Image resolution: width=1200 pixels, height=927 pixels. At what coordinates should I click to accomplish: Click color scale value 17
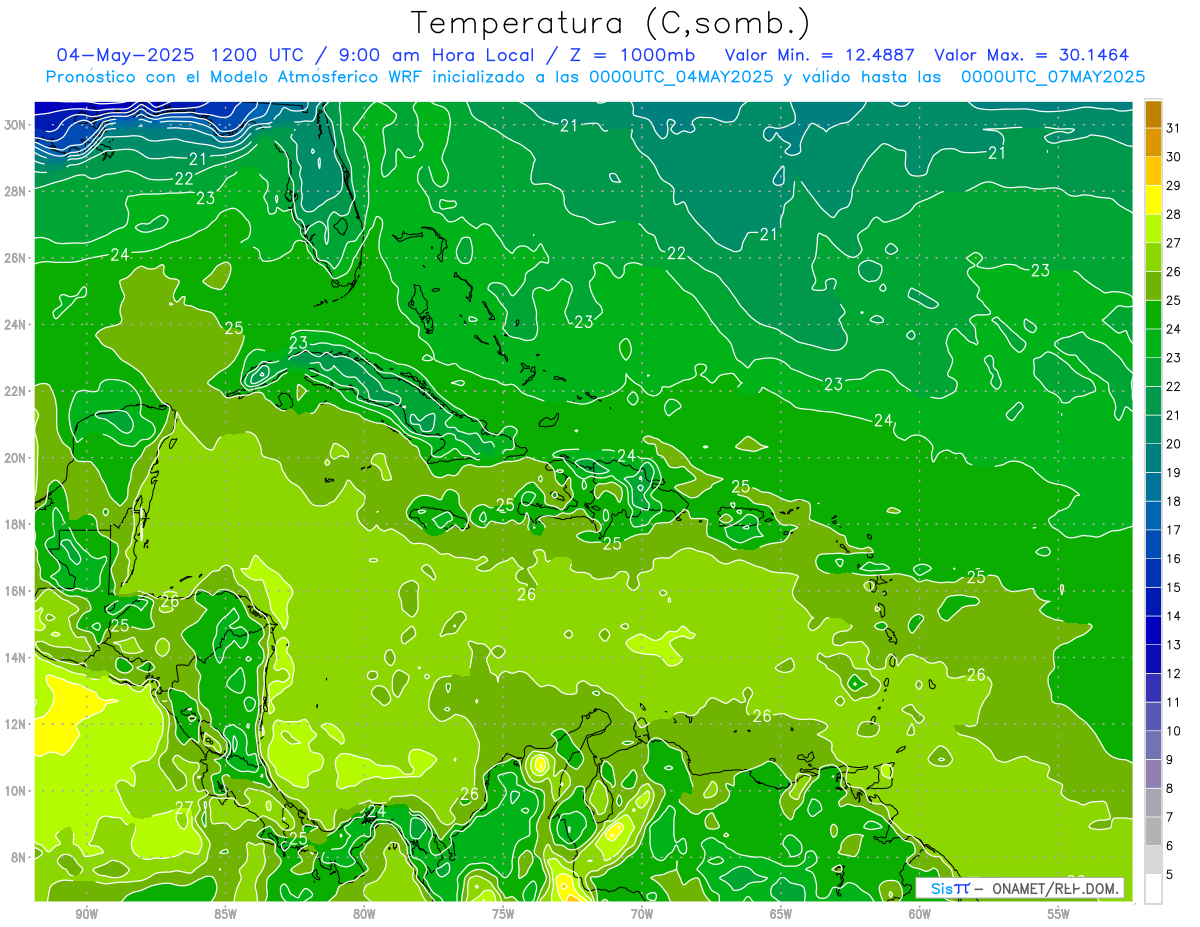coord(1173,530)
